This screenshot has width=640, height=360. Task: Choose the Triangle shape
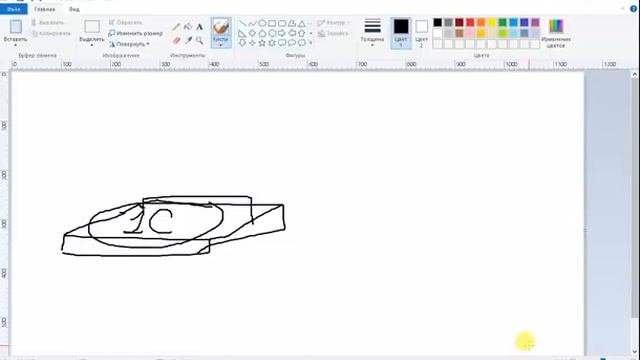click(301, 23)
